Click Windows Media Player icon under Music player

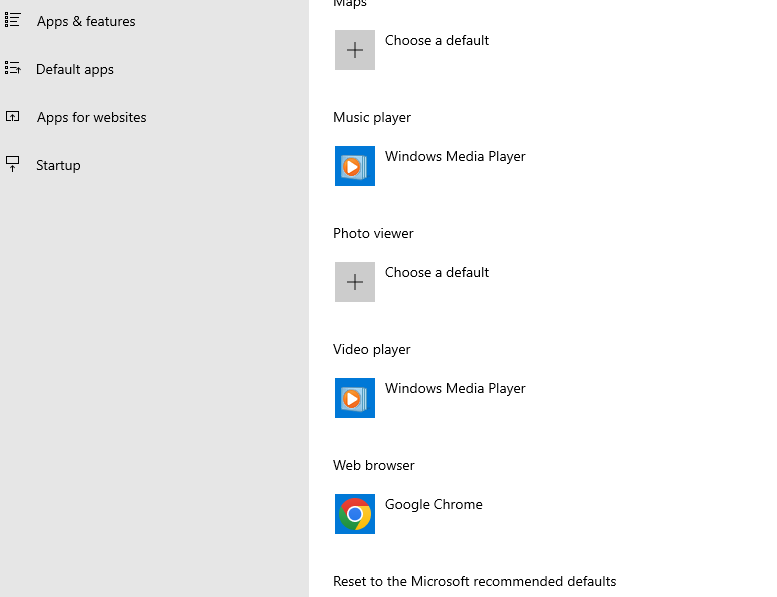tap(355, 166)
